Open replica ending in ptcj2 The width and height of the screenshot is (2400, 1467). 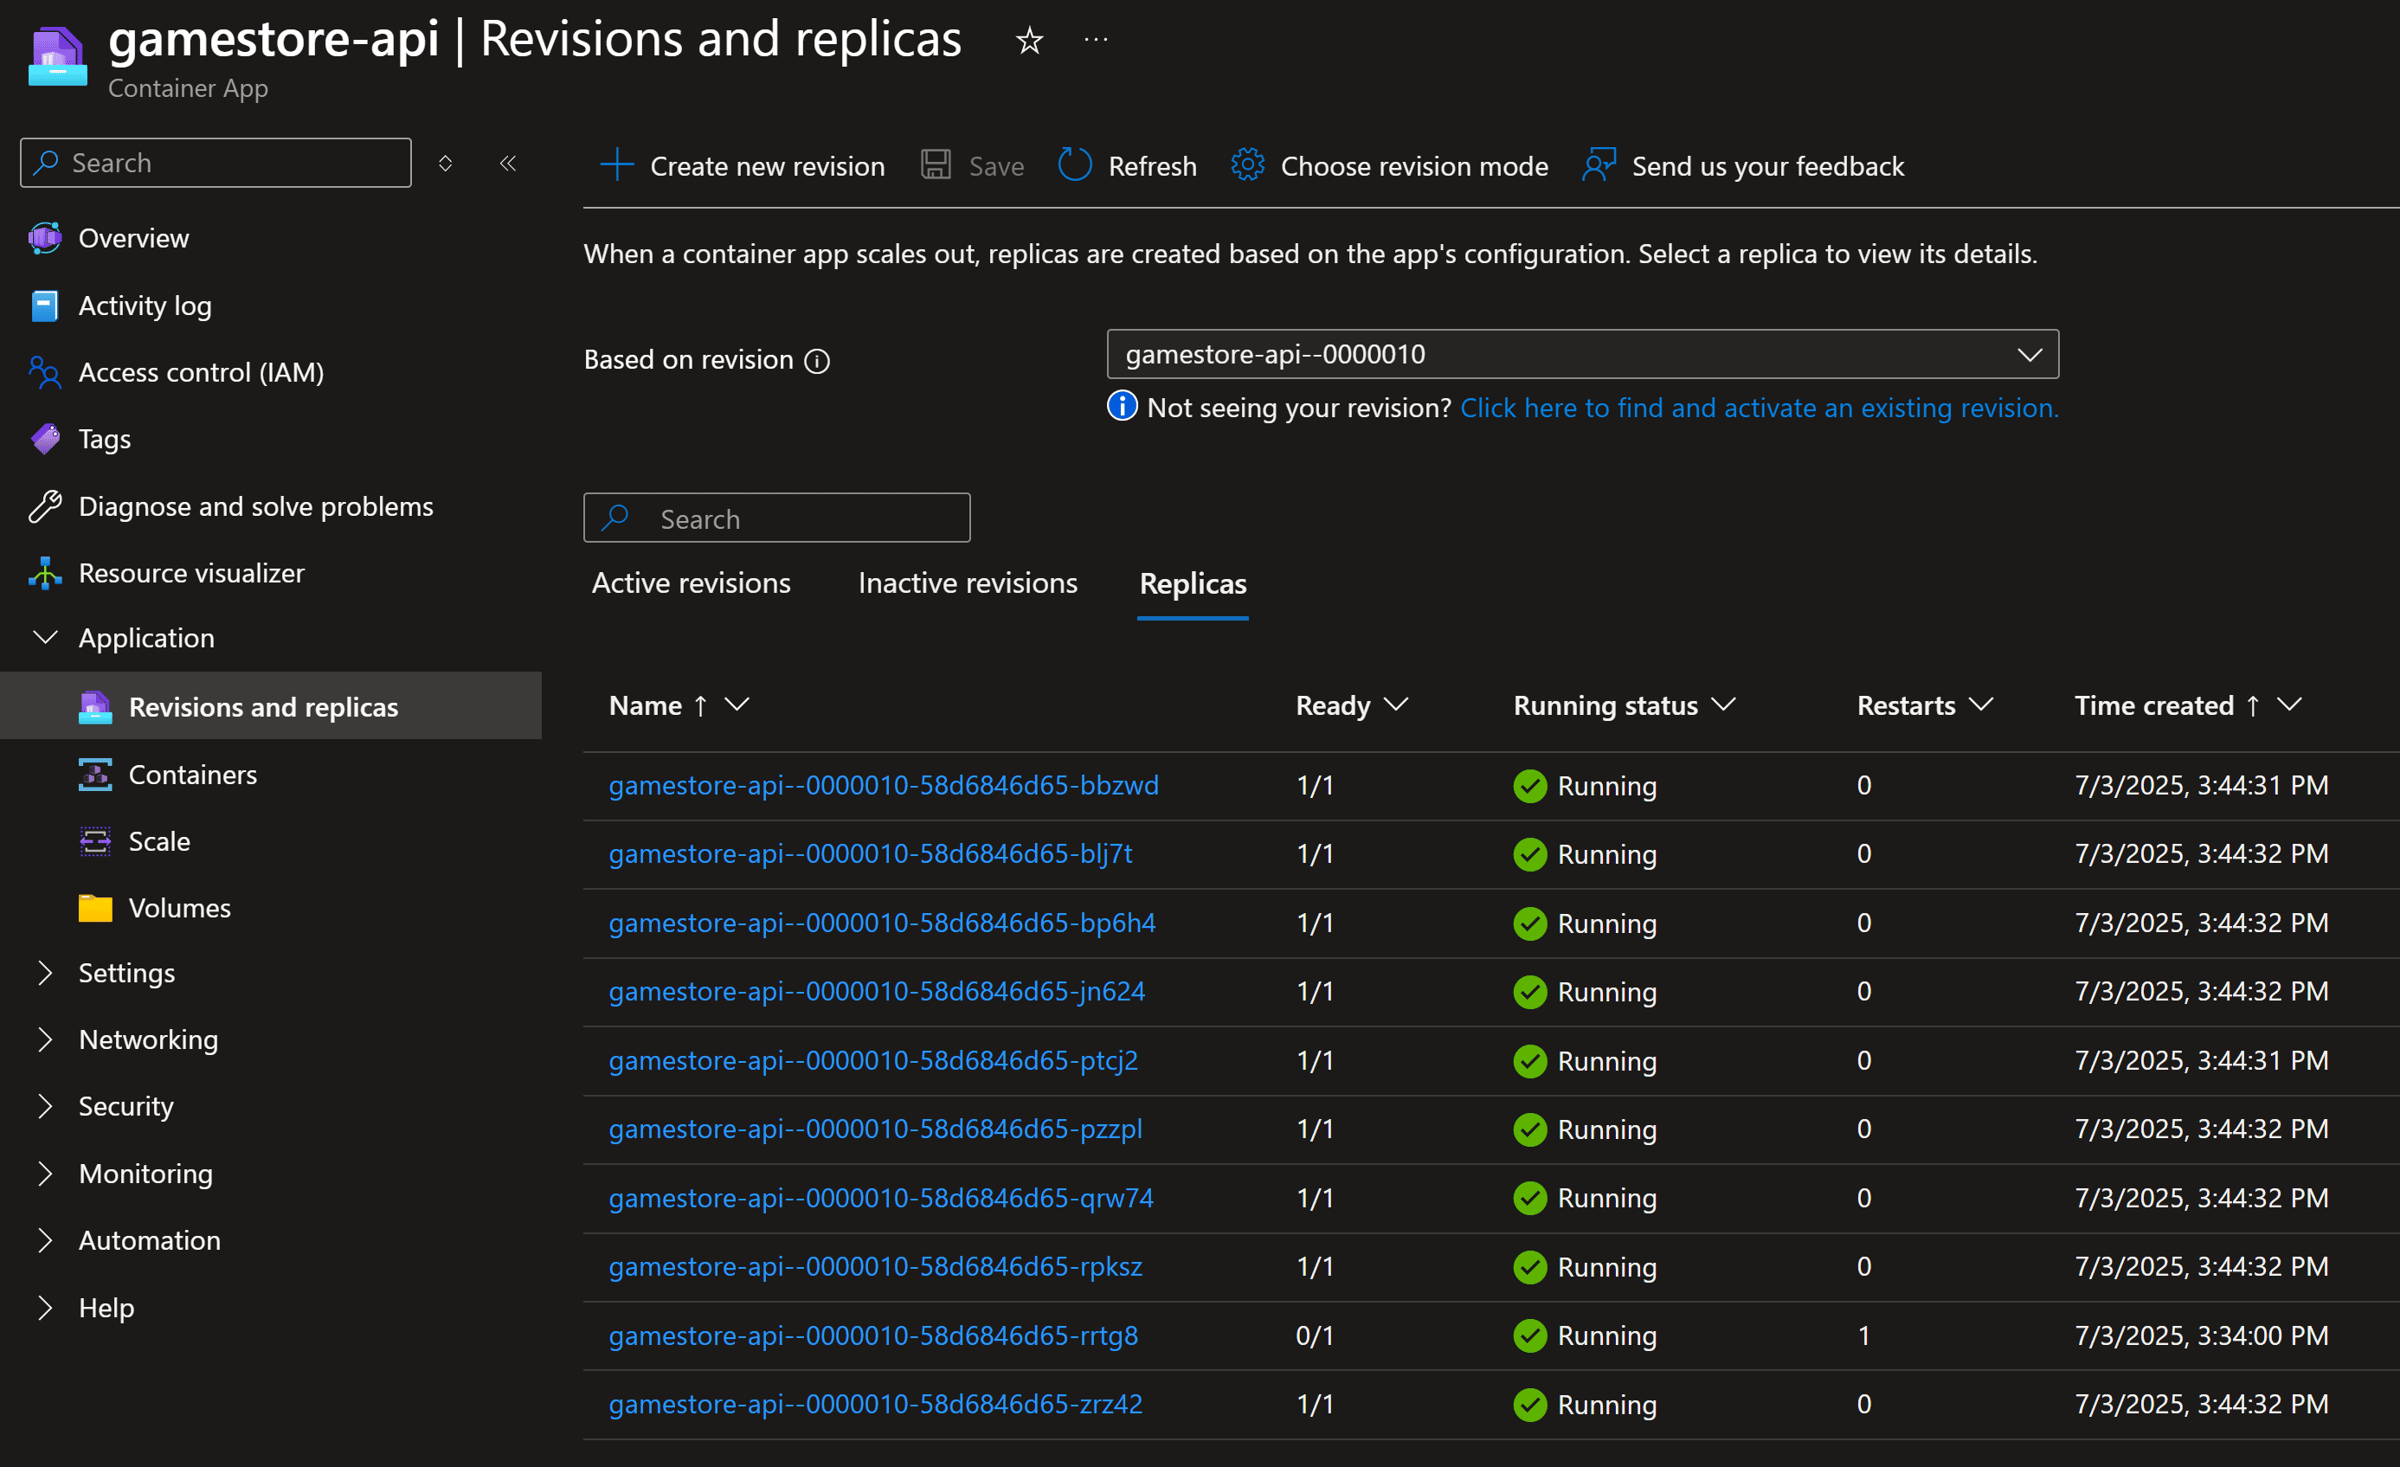click(873, 1060)
